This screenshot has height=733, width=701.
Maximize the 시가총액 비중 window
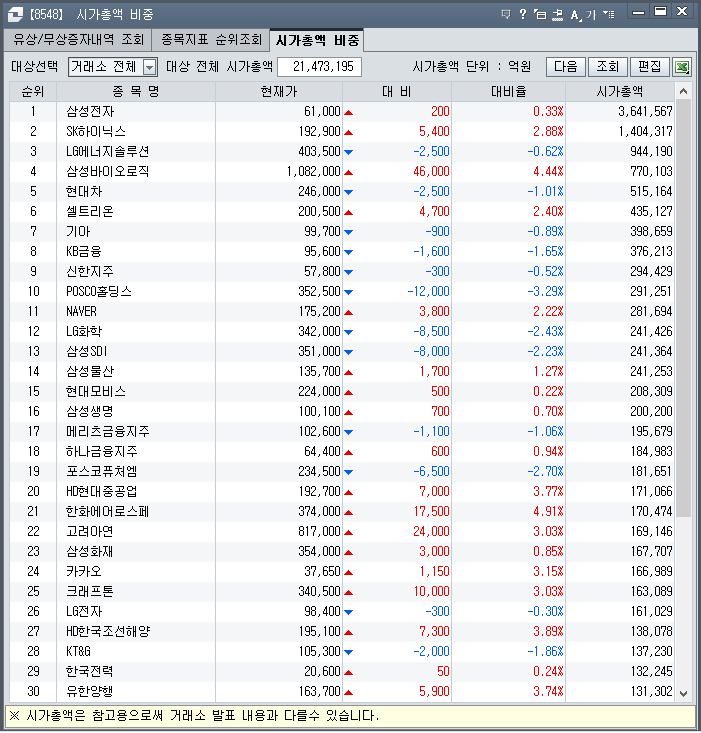click(x=660, y=12)
